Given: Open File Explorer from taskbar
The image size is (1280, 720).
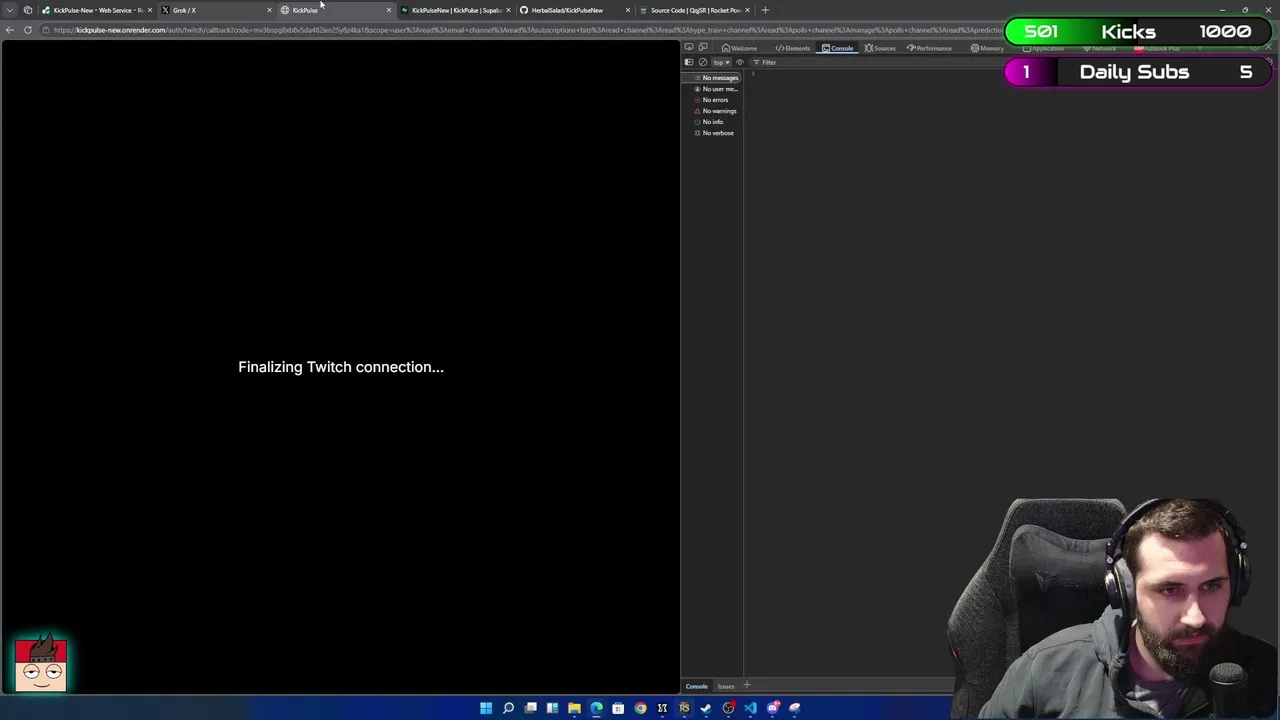Looking at the screenshot, I should [x=574, y=708].
